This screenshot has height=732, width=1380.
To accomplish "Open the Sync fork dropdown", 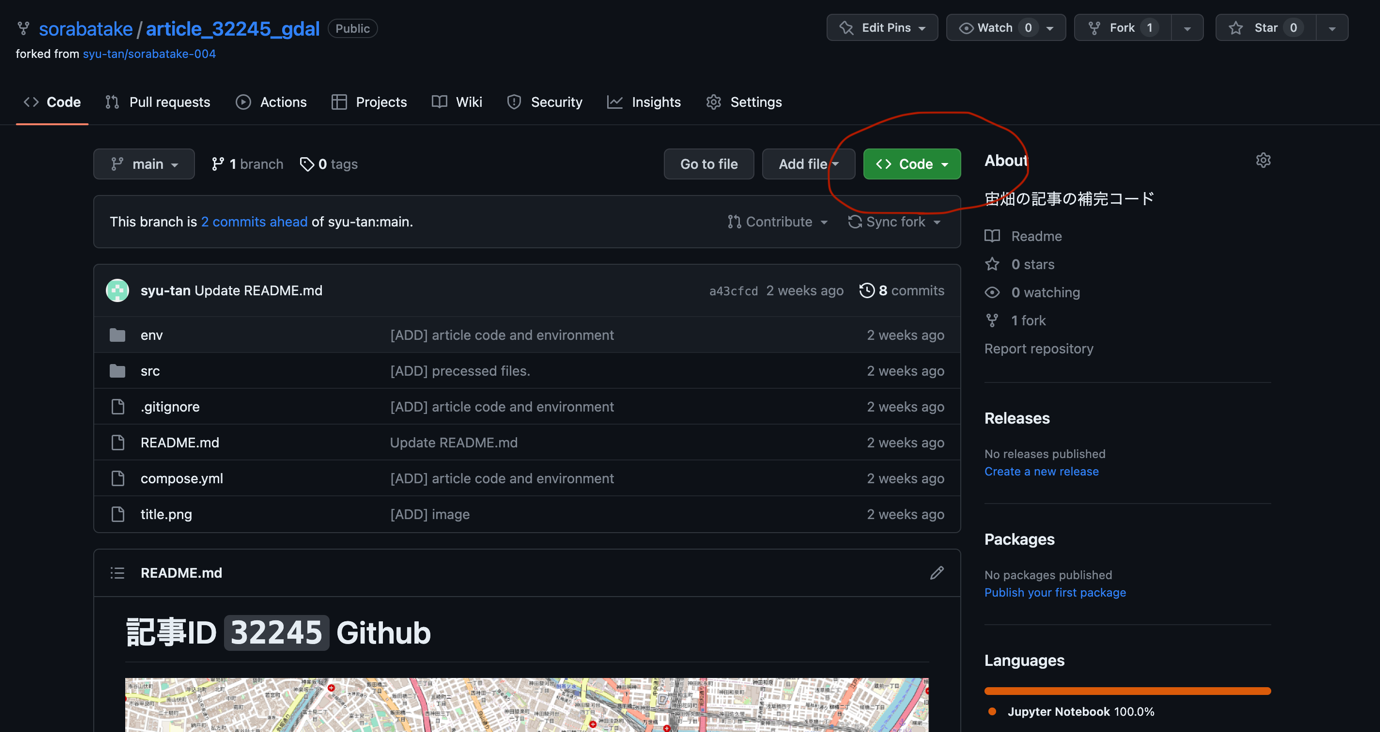I will tap(895, 222).
